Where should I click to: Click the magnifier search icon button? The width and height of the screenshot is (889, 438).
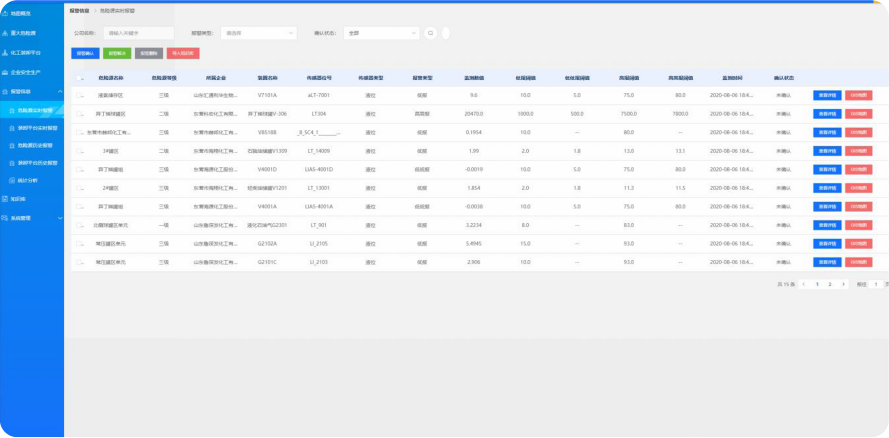tap(430, 33)
